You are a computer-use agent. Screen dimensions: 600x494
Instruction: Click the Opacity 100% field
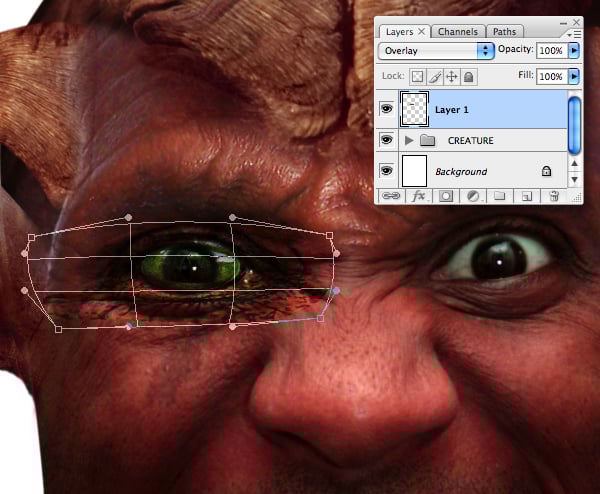pos(551,51)
